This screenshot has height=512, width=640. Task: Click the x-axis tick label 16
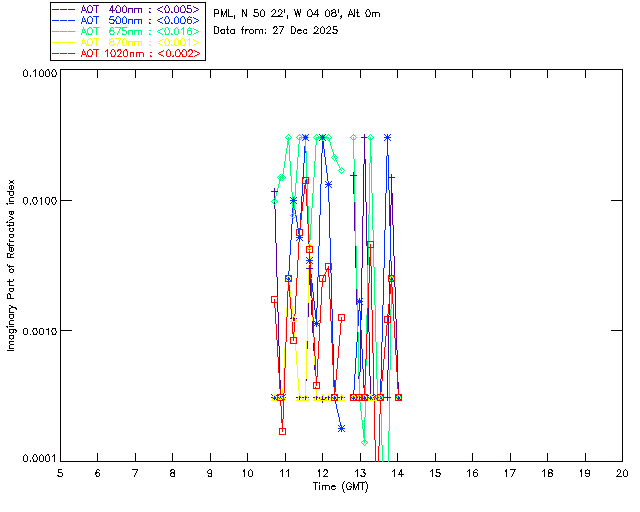[473, 473]
